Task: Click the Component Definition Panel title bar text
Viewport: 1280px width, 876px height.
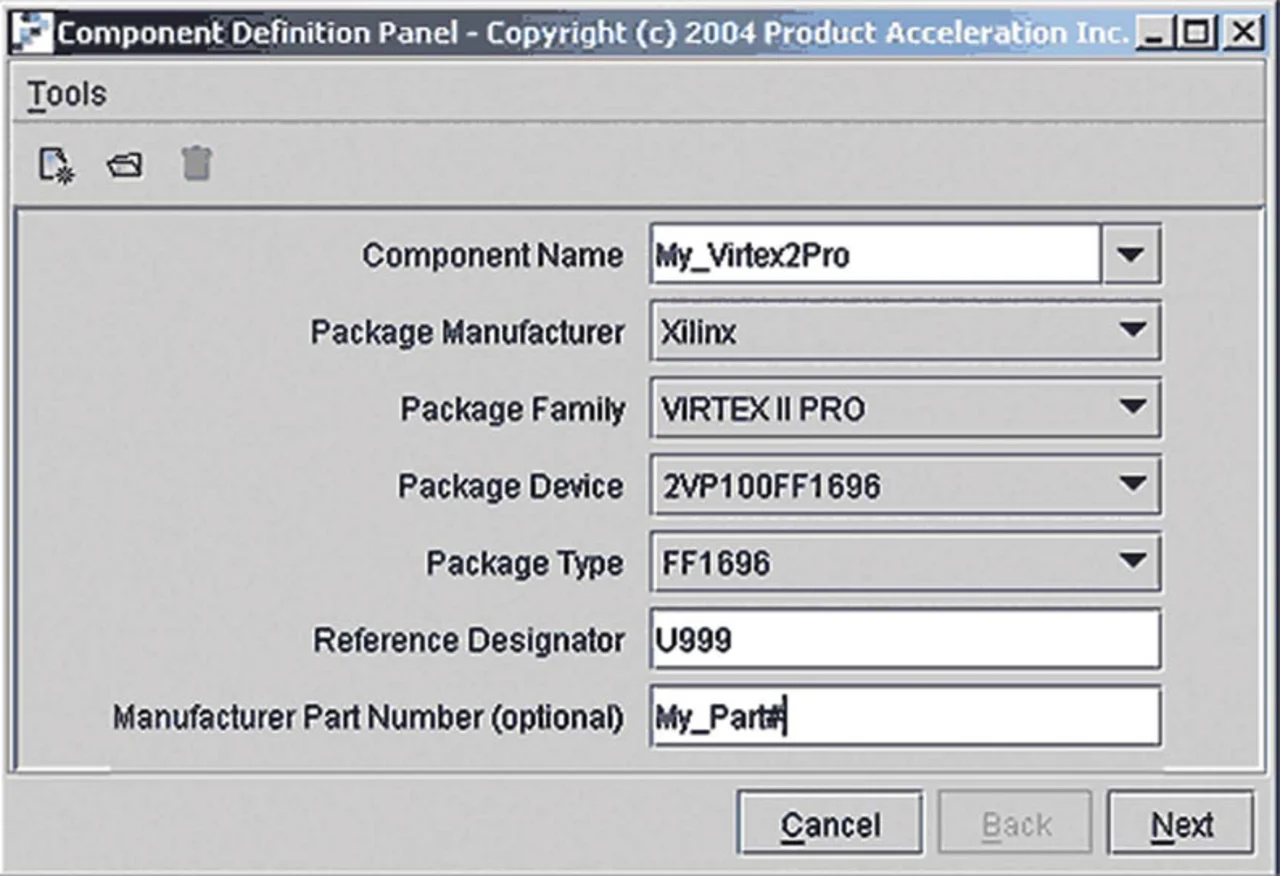Action: (x=590, y=33)
